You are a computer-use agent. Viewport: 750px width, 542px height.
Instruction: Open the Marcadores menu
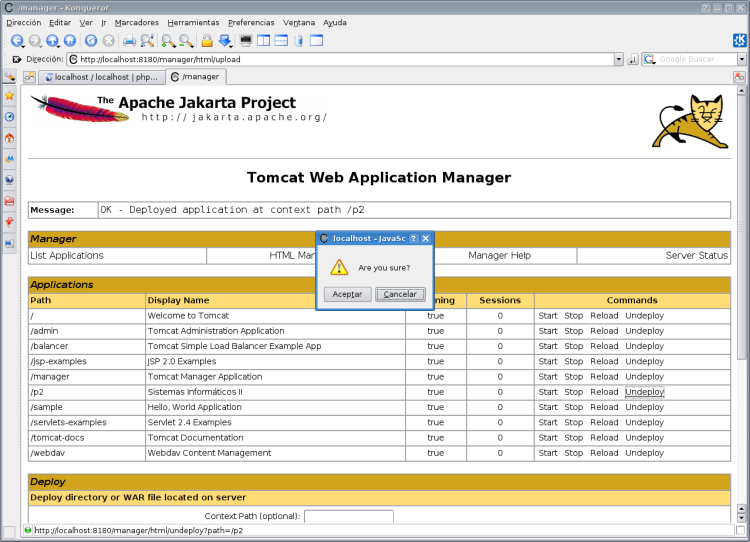click(136, 22)
